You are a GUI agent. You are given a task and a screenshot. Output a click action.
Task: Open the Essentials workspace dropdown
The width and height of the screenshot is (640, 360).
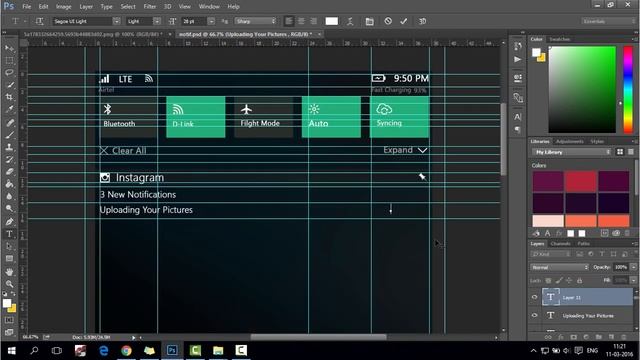pyautogui.click(x=608, y=21)
